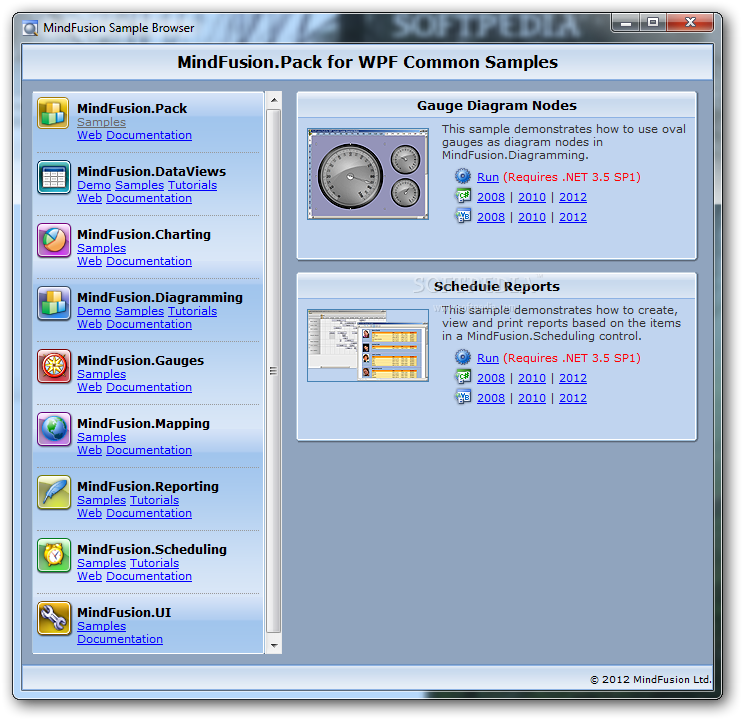Image resolution: width=743 pixels, height=720 pixels.
Task: Open VB 2008 project for Schedule Reports
Action: coord(491,398)
